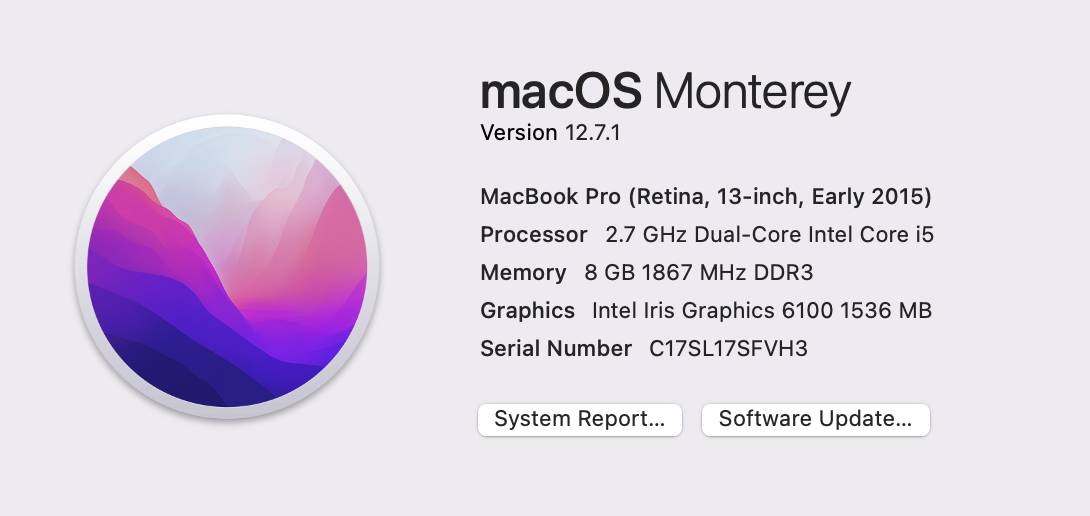Viewport: 1090px width, 516px height.
Task: Select the serial number C17SL17SFVH3
Action: tap(728, 349)
